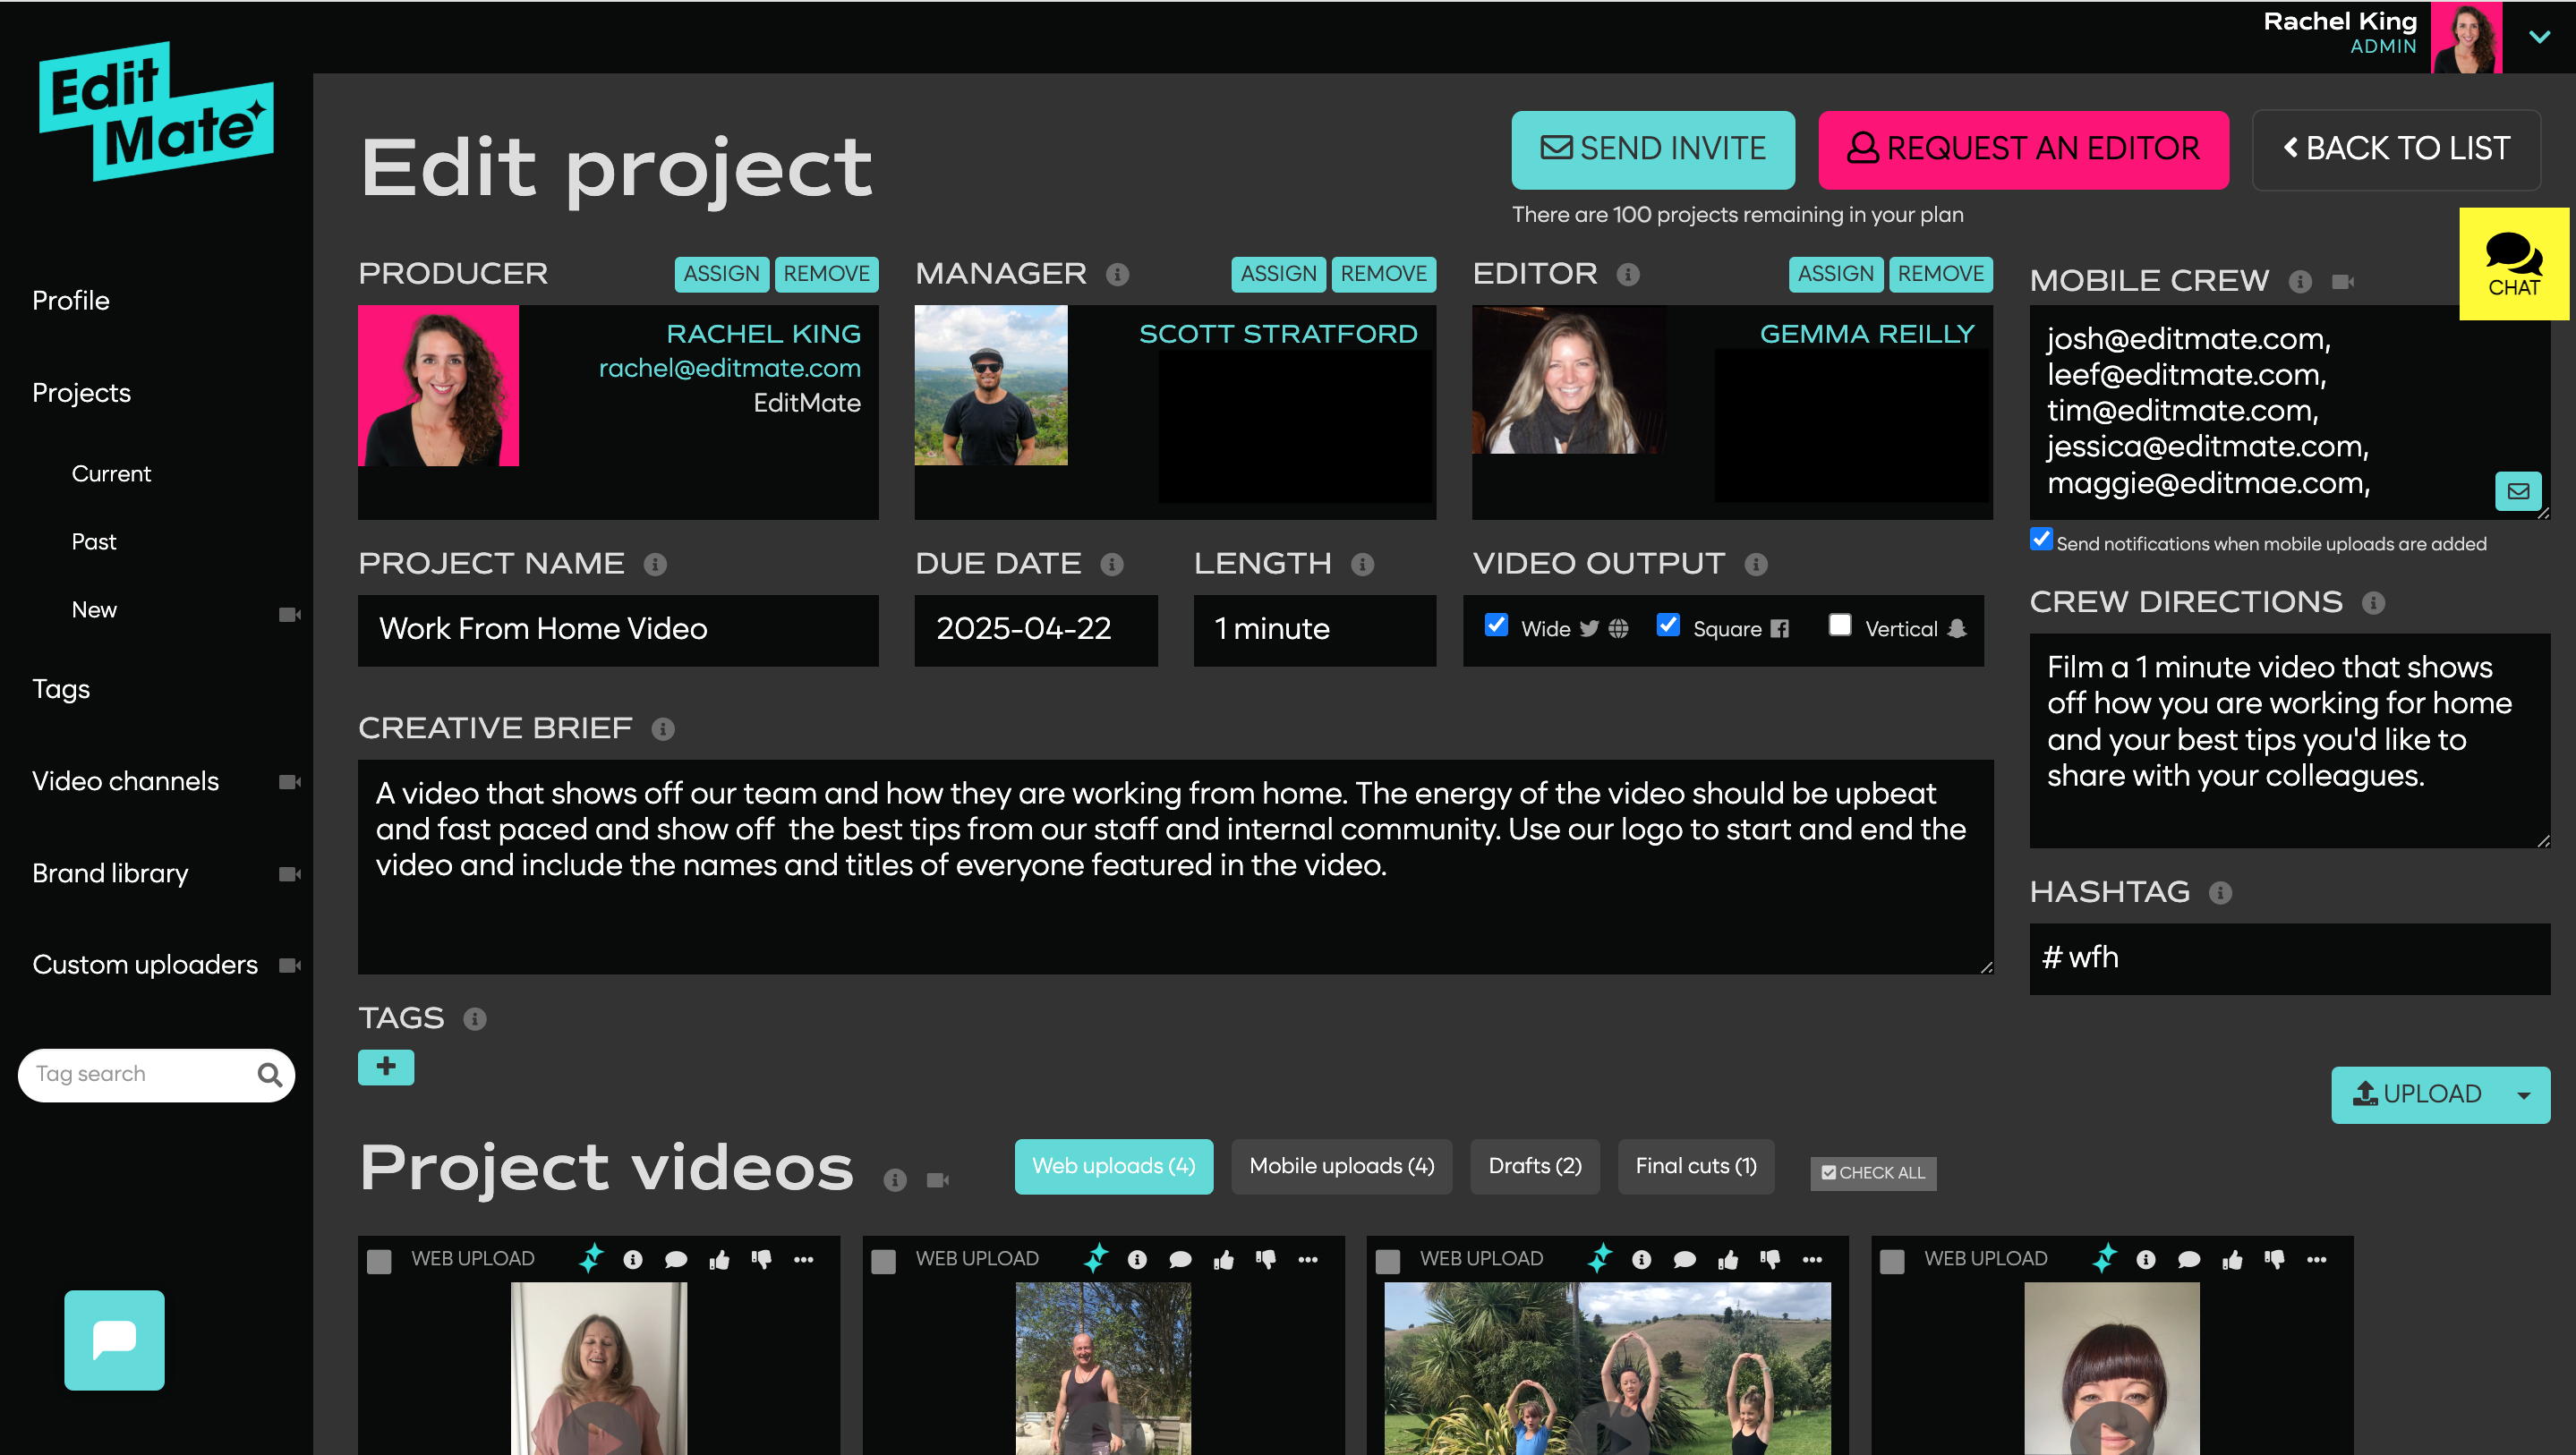Open the UPLOAD dropdown arrow
2576x1455 pixels.
2524,1096
